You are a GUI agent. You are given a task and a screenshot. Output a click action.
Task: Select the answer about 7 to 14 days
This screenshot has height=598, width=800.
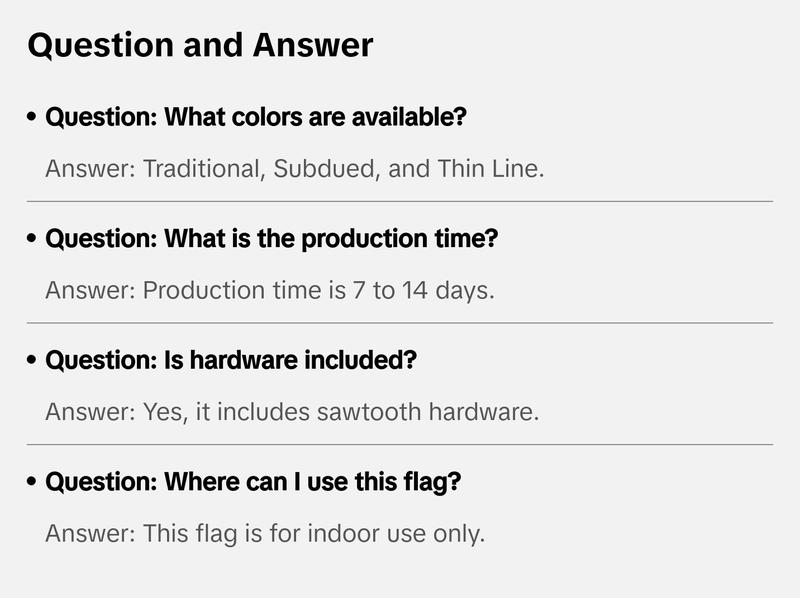tap(270, 290)
